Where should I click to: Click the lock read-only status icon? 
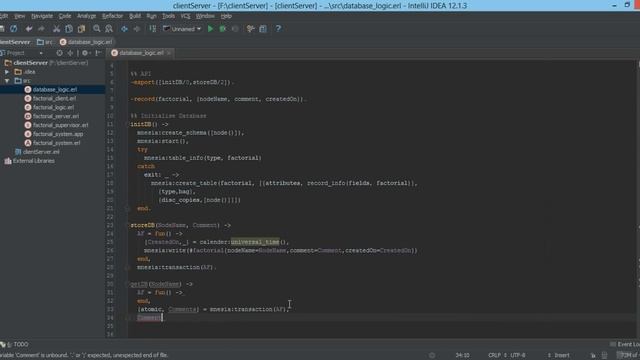593,356
